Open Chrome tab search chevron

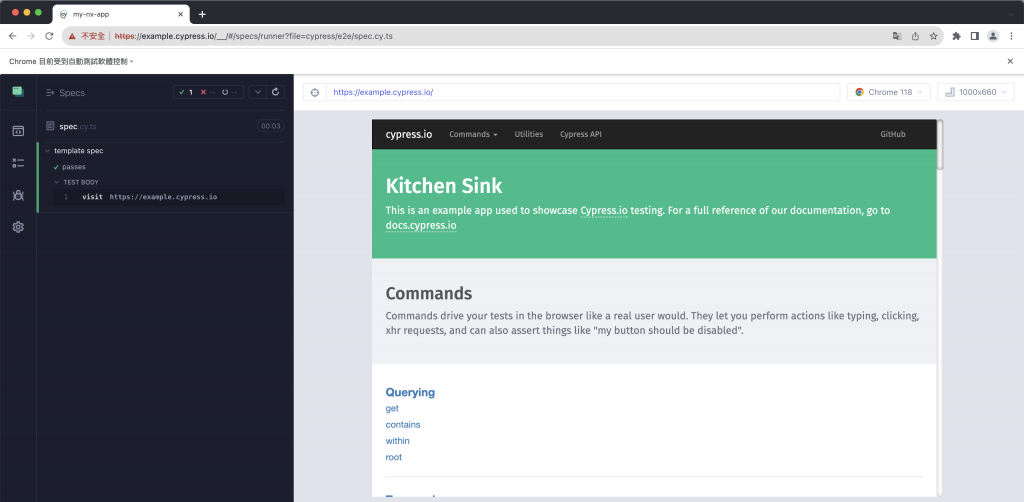(1011, 14)
